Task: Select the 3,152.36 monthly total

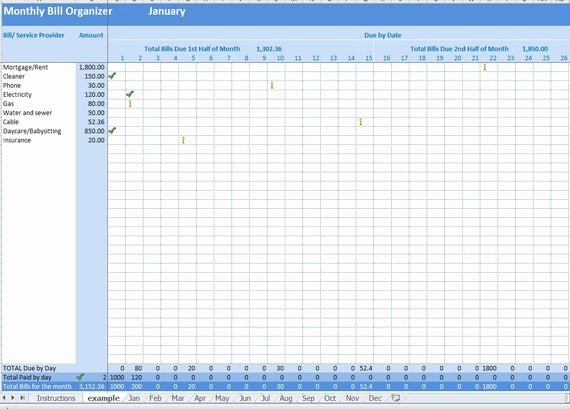Action: [92, 386]
